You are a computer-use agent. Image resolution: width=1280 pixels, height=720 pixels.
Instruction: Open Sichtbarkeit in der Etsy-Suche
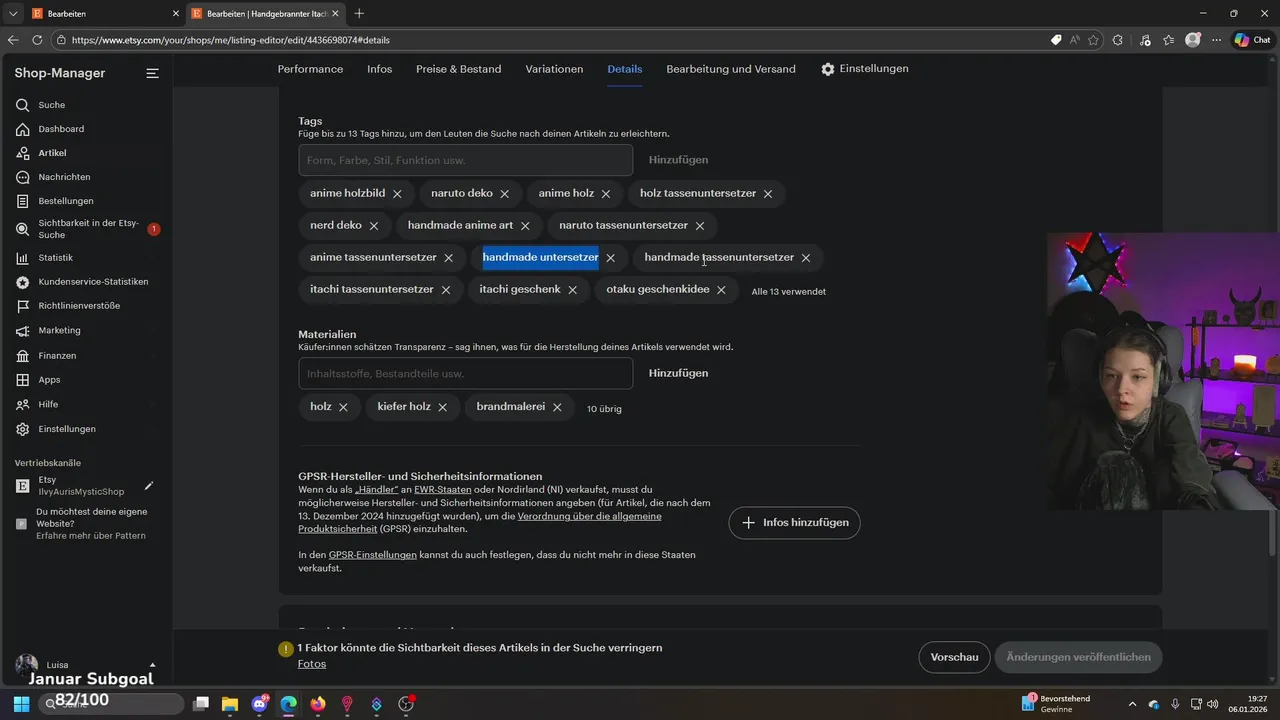click(x=86, y=229)
